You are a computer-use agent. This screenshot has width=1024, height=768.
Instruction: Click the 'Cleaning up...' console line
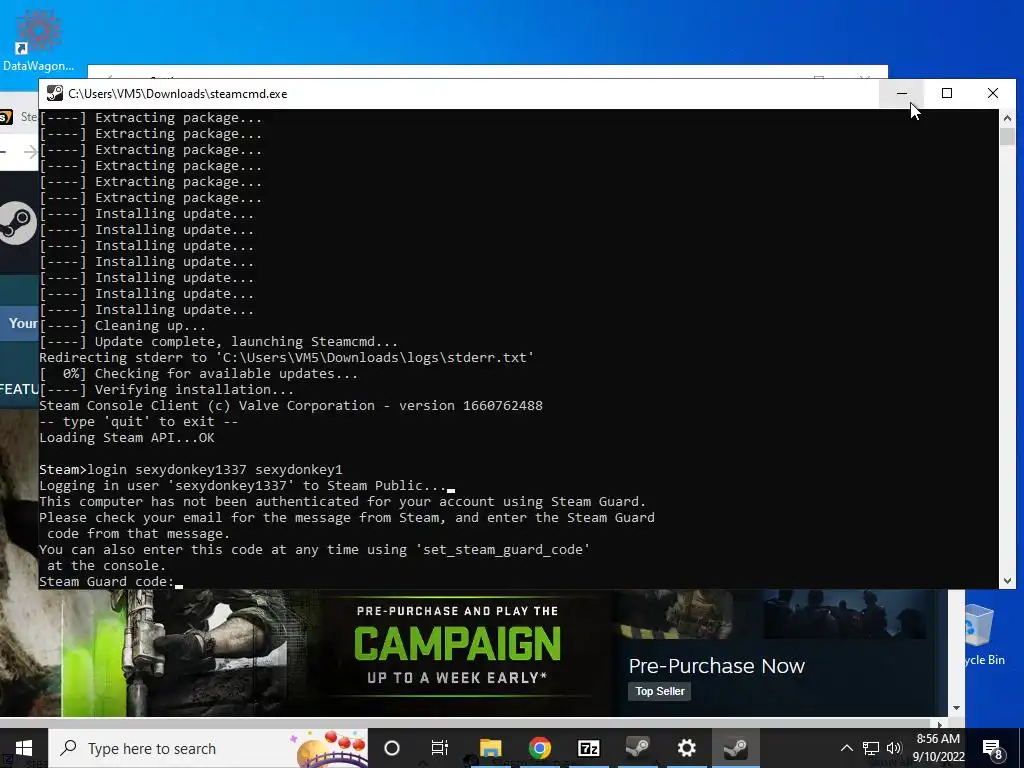[x=123, y=325]
